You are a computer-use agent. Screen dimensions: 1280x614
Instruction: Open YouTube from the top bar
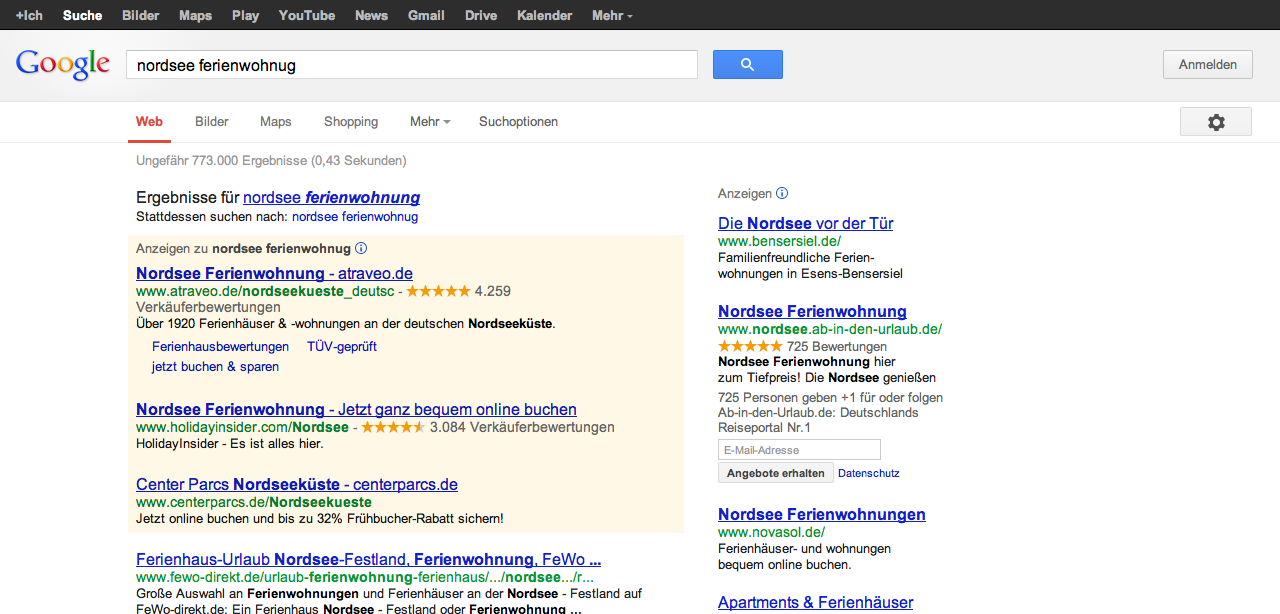click(306, 16)
